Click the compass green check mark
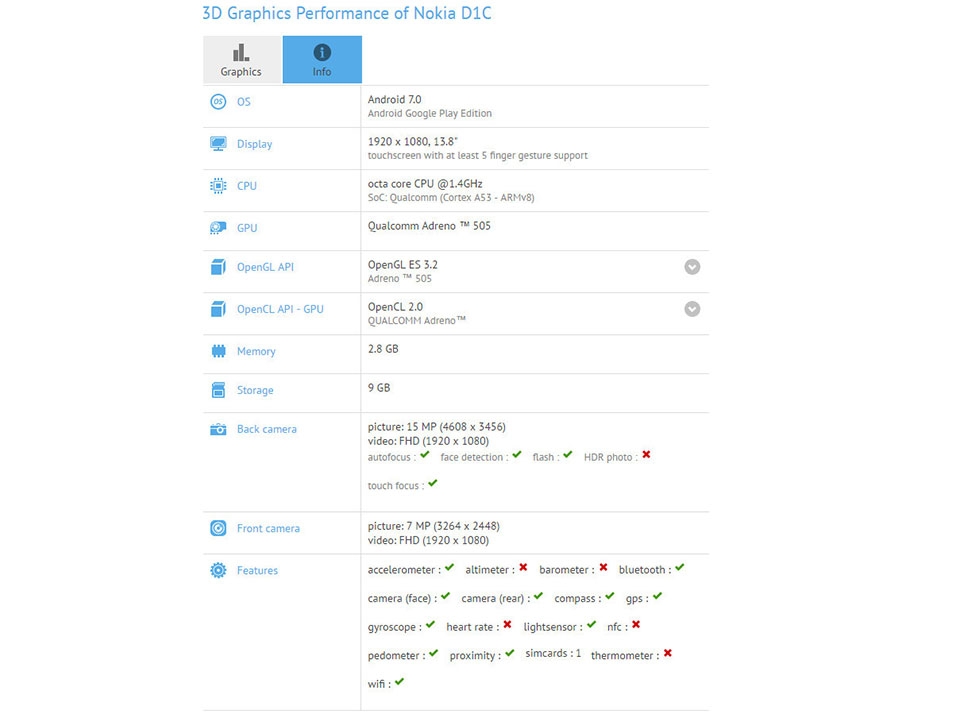The width and height of the screenshot is (960, 714). tap(609, 596)
